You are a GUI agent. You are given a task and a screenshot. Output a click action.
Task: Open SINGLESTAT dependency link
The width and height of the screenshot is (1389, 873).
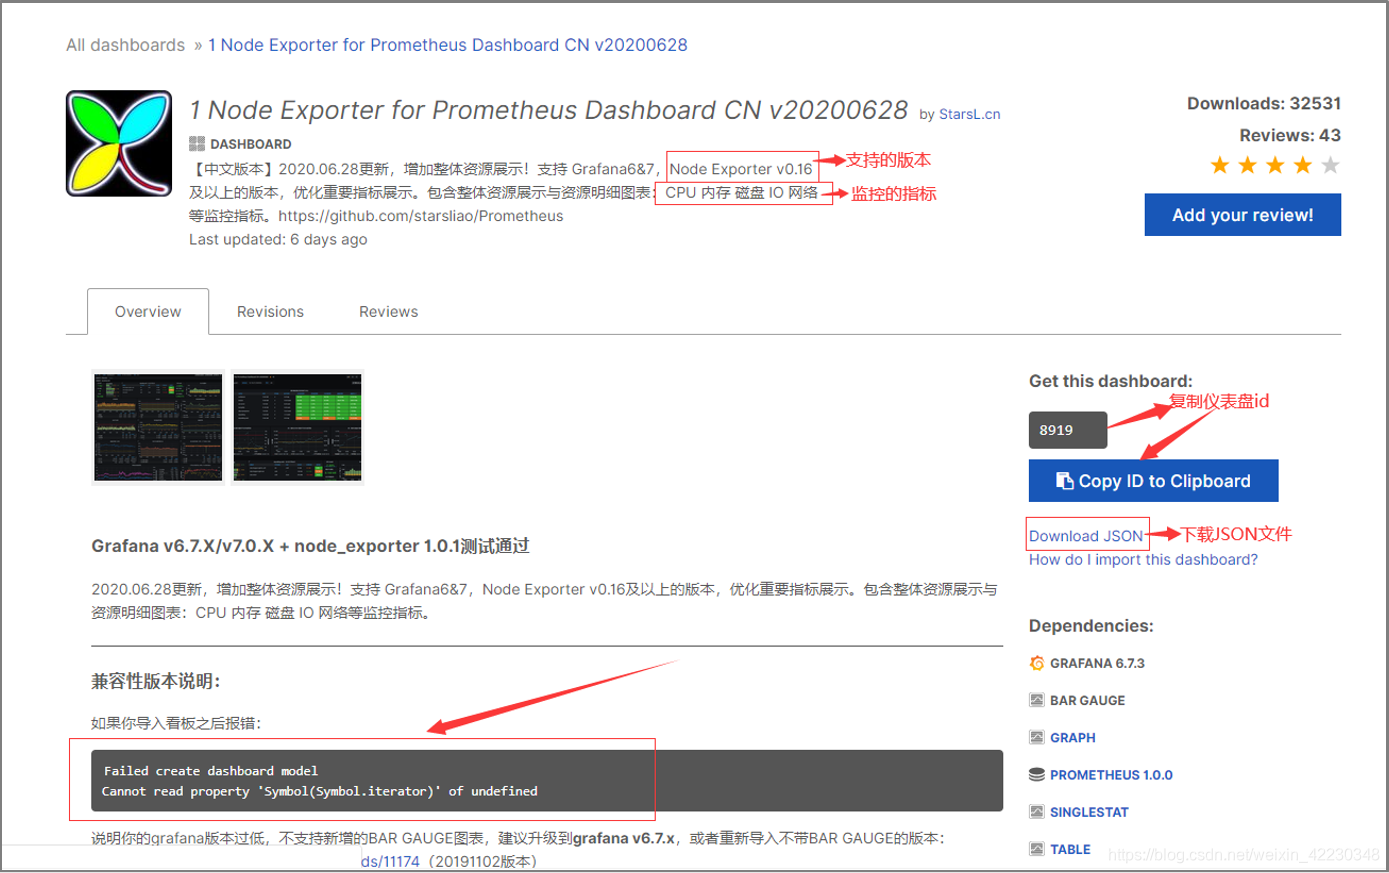coord(1089,812)
